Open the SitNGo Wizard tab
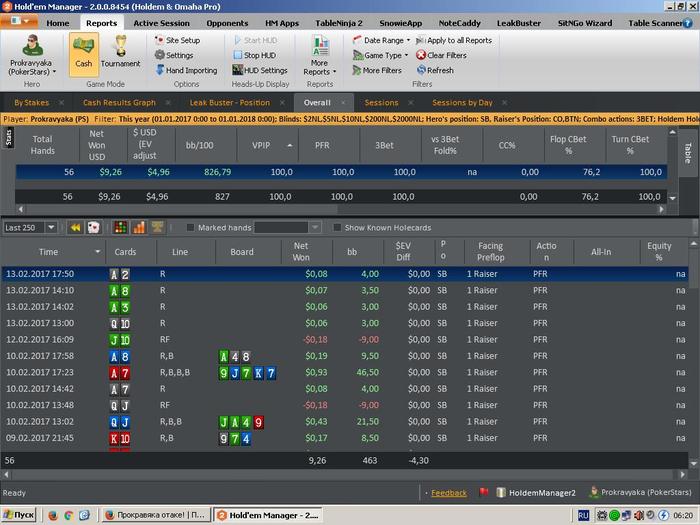 584,23
